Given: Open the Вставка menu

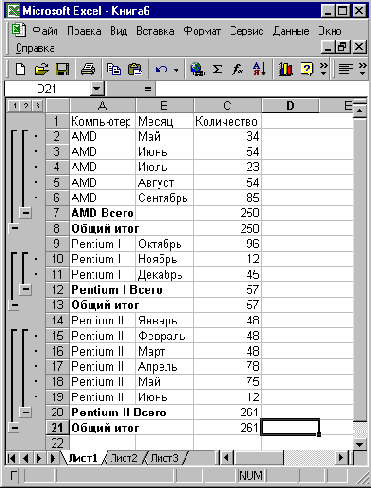Looking at the screenshot, I should [155, 31].
